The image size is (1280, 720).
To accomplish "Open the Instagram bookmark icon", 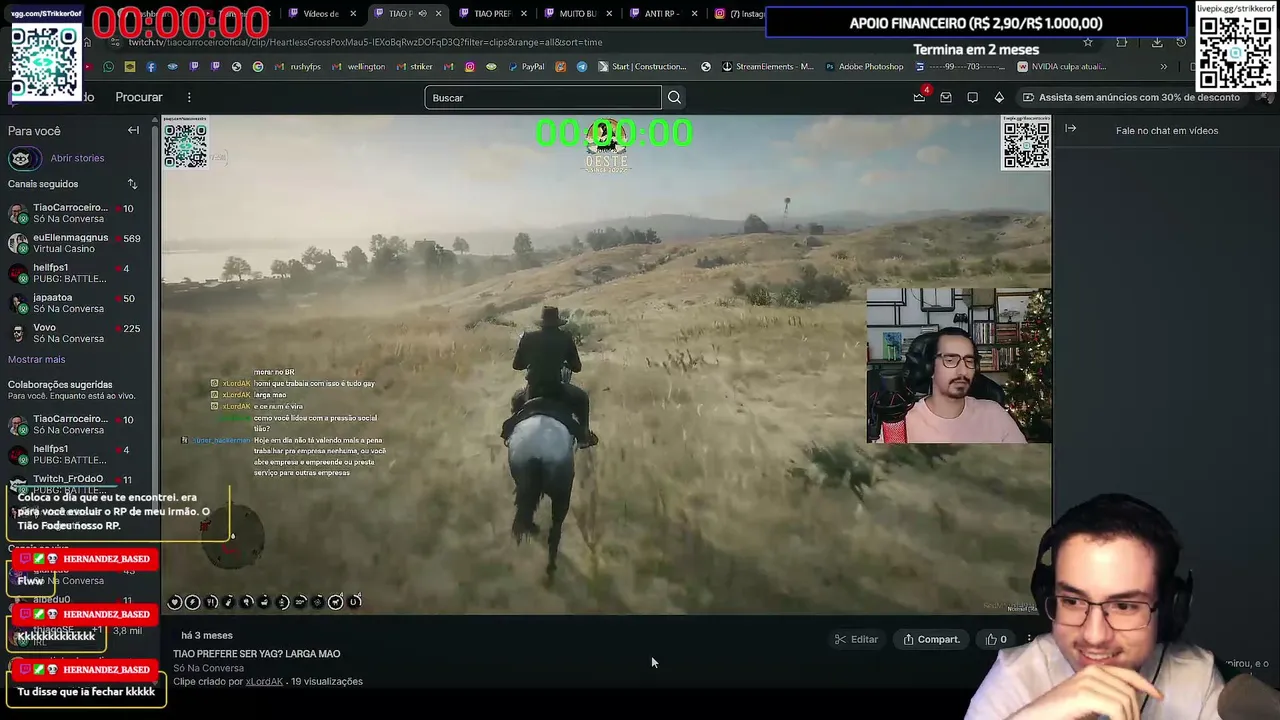I will (x=470, y=67).
